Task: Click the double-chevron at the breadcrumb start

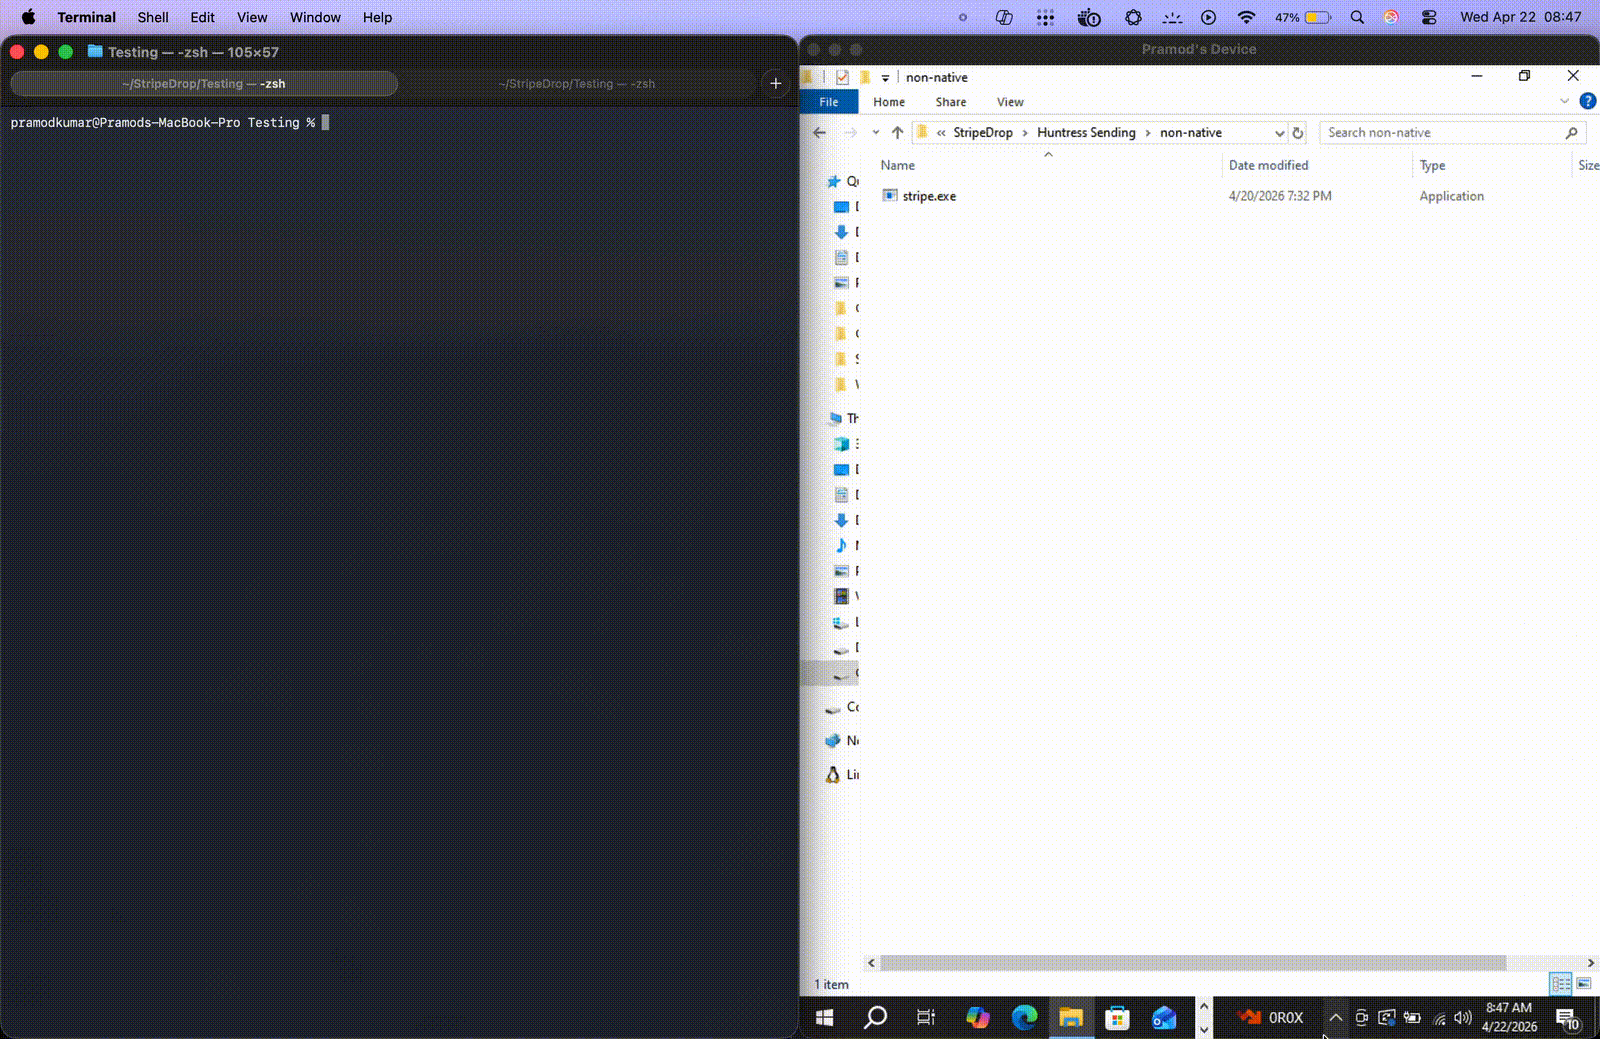Action: pos(941,133)
